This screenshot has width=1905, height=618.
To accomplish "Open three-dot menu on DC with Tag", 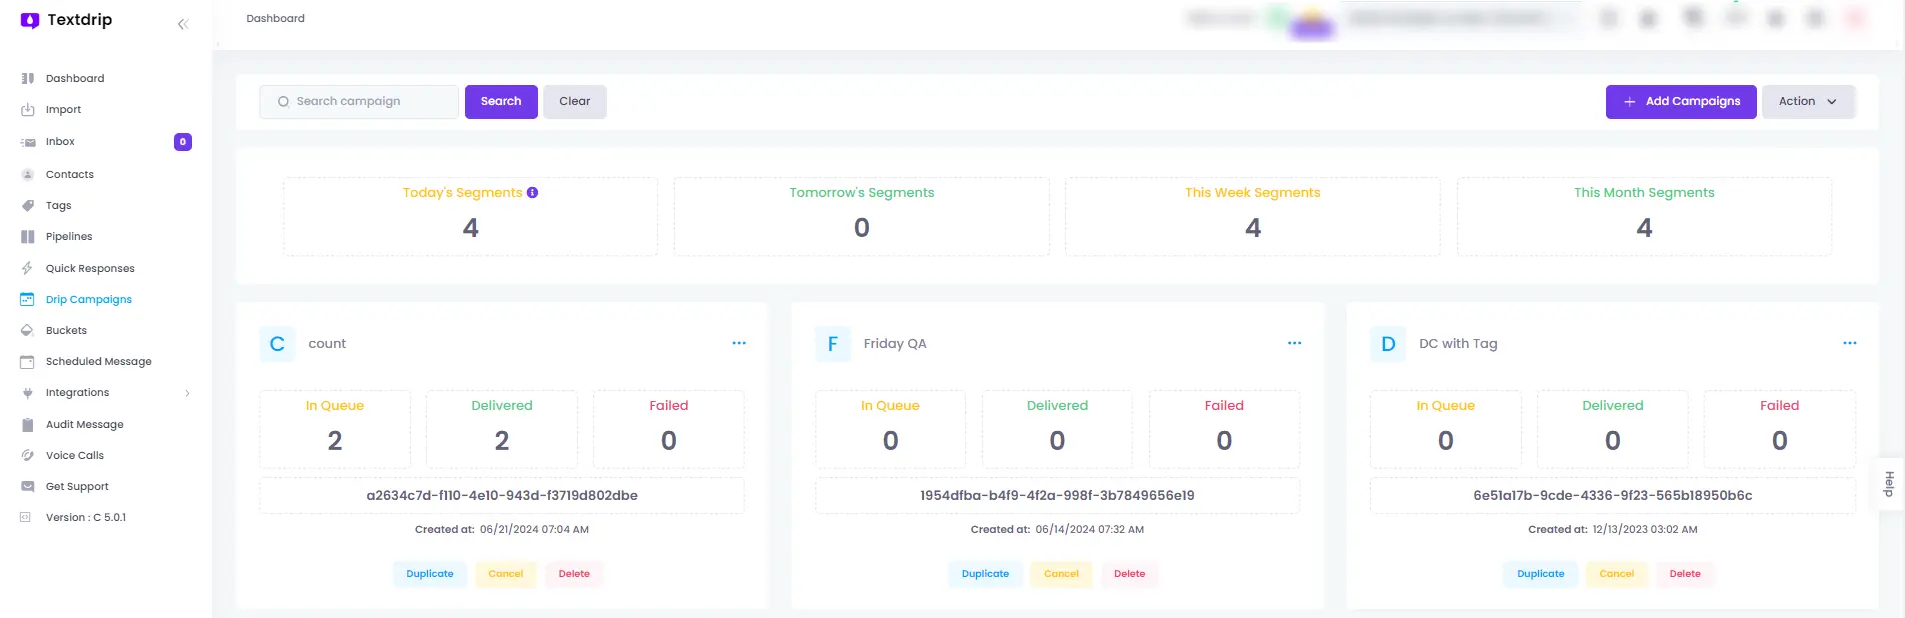I will coord(1849,343).
